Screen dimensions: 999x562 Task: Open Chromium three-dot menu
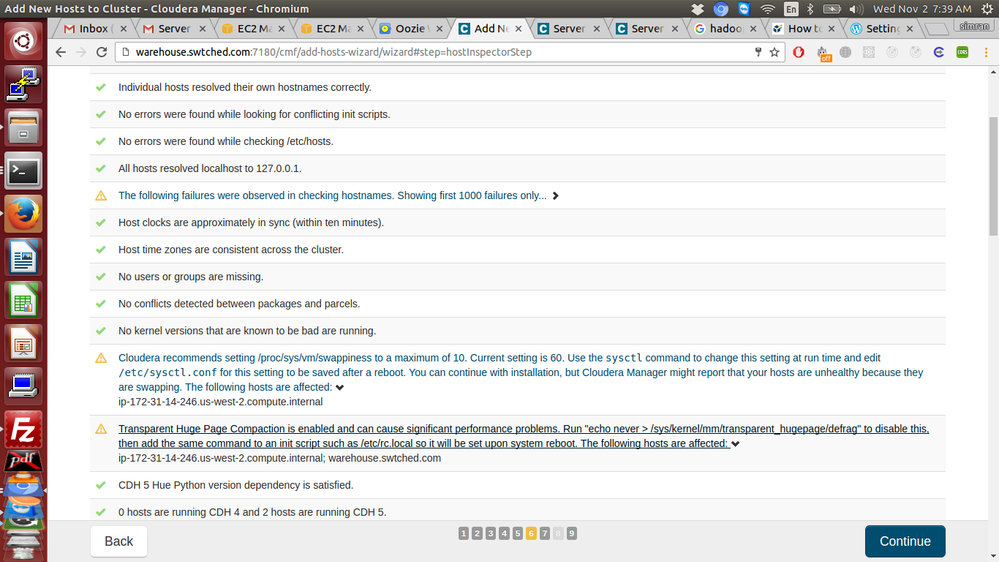pos(986,52)
